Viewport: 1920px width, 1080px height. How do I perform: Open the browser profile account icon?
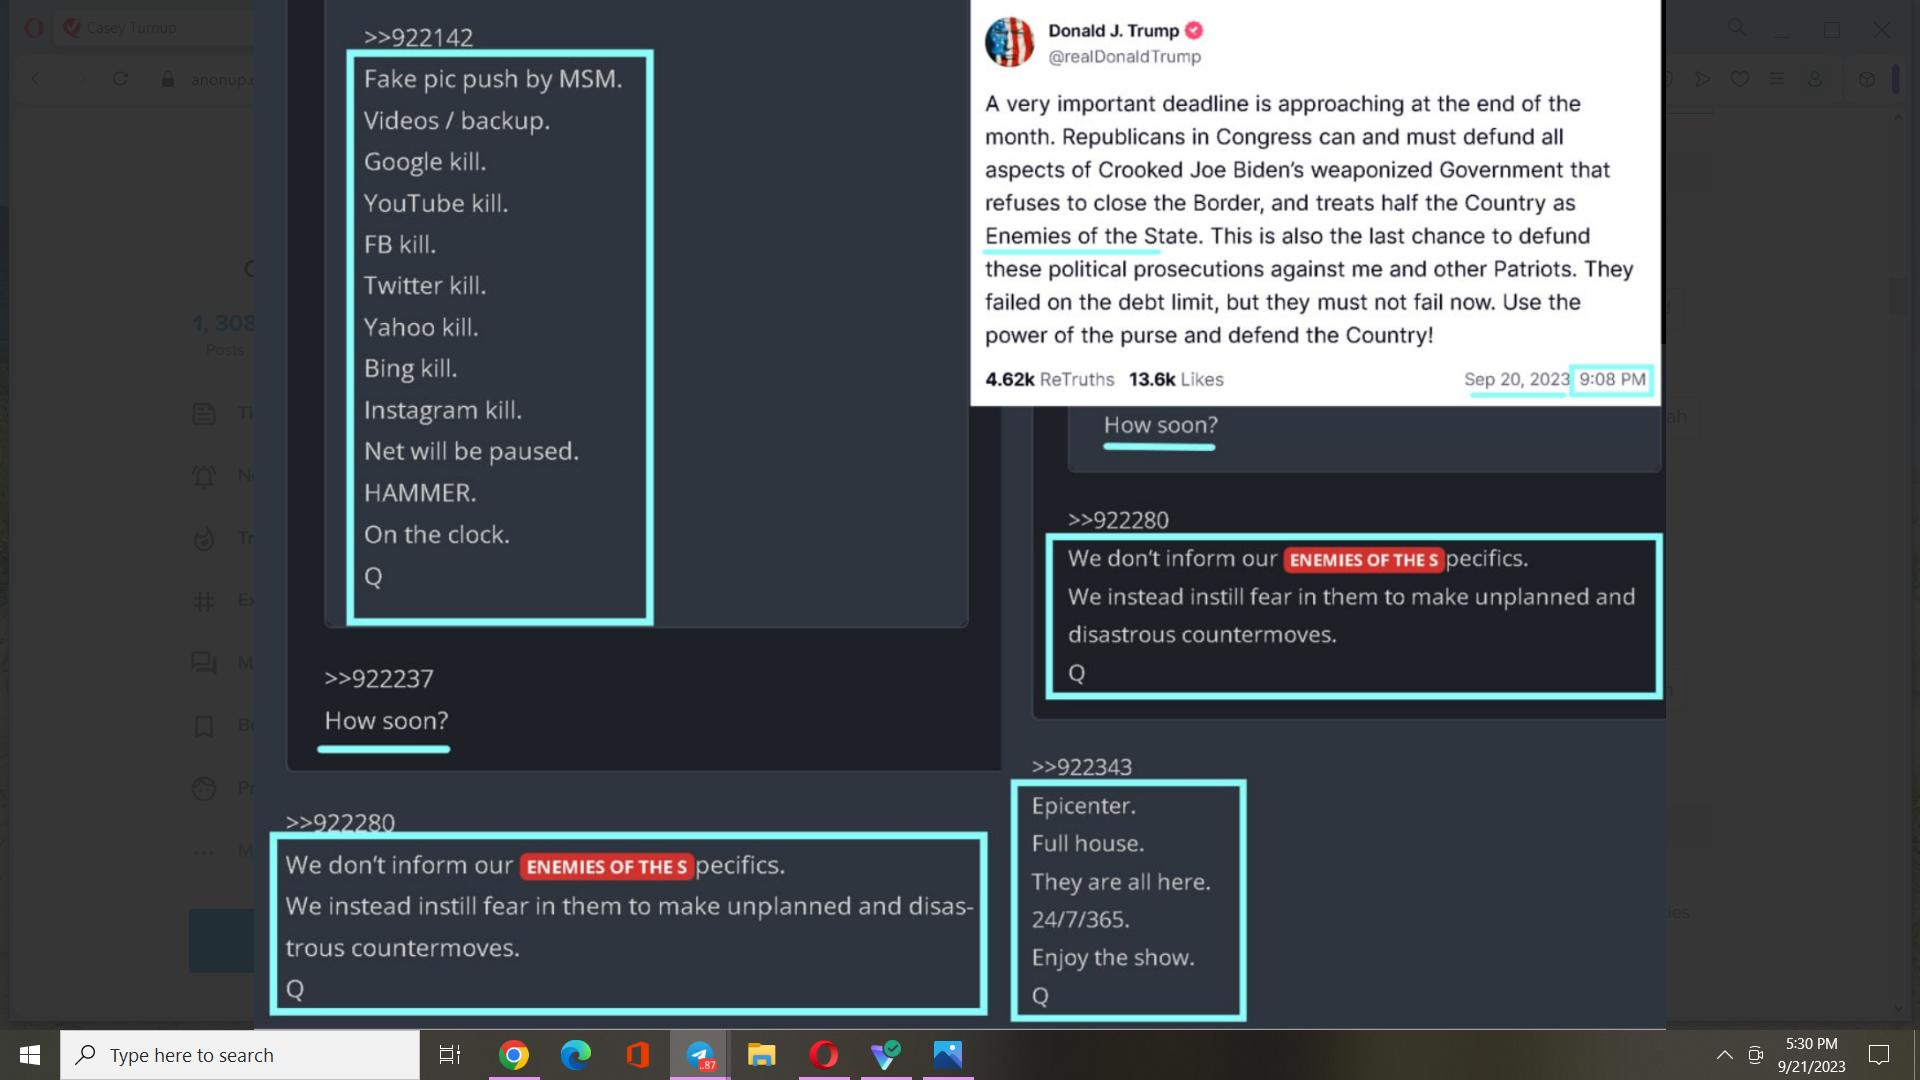1815,79
